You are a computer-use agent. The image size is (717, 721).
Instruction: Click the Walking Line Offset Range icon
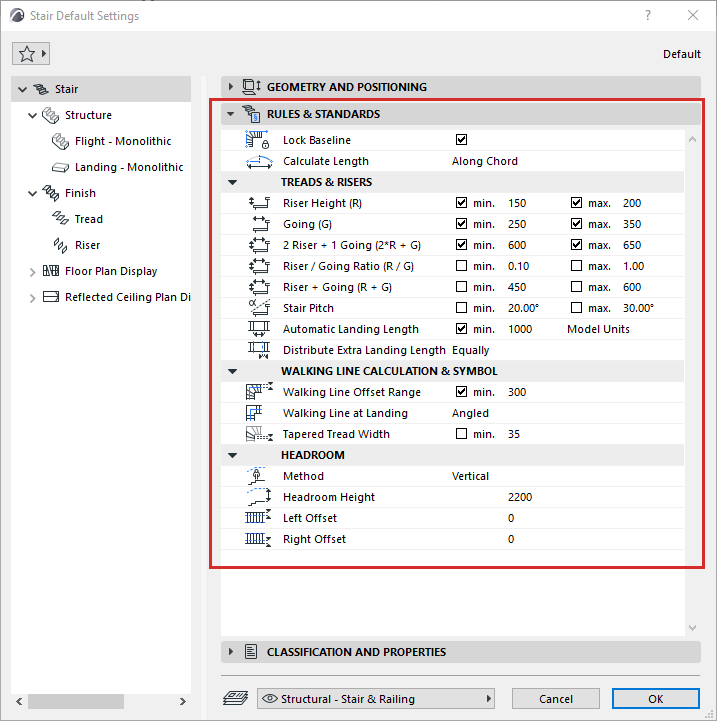point(259,392)
